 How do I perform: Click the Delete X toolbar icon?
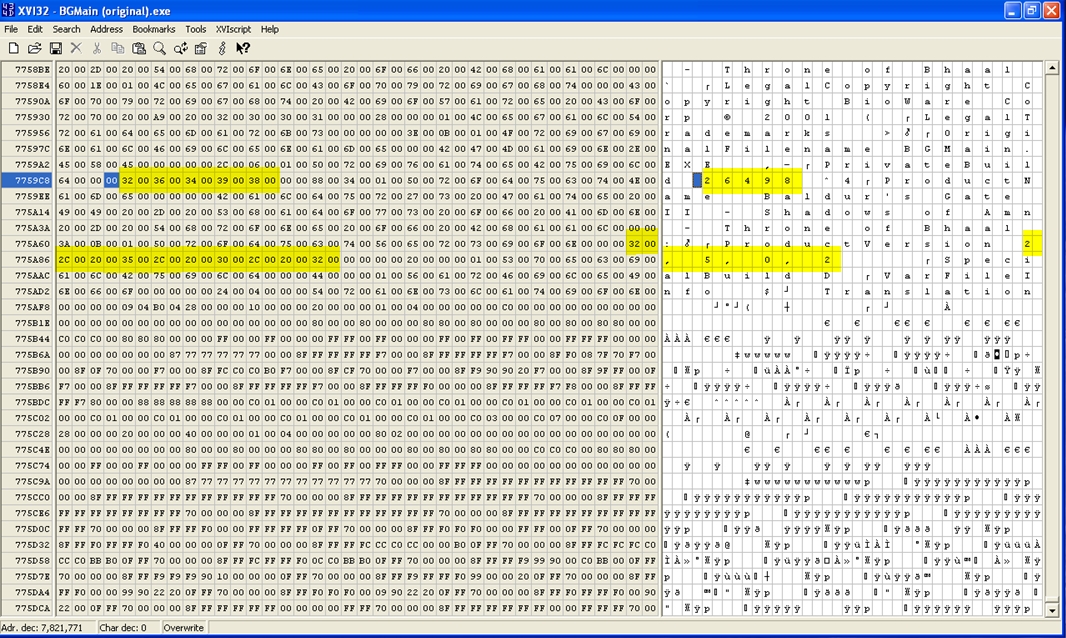coord(76,48)
